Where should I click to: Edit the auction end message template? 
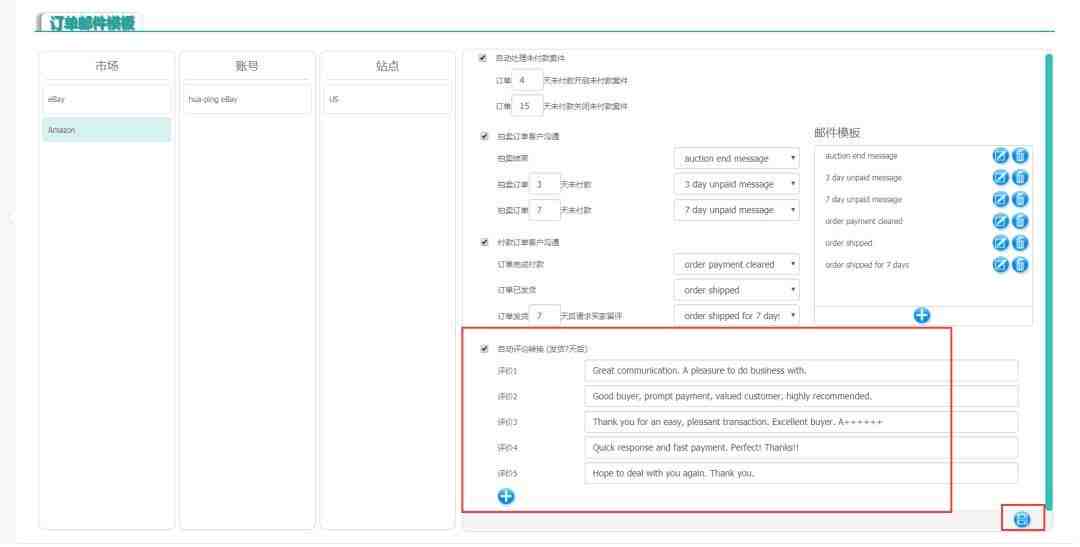(x=1000, y=156)
